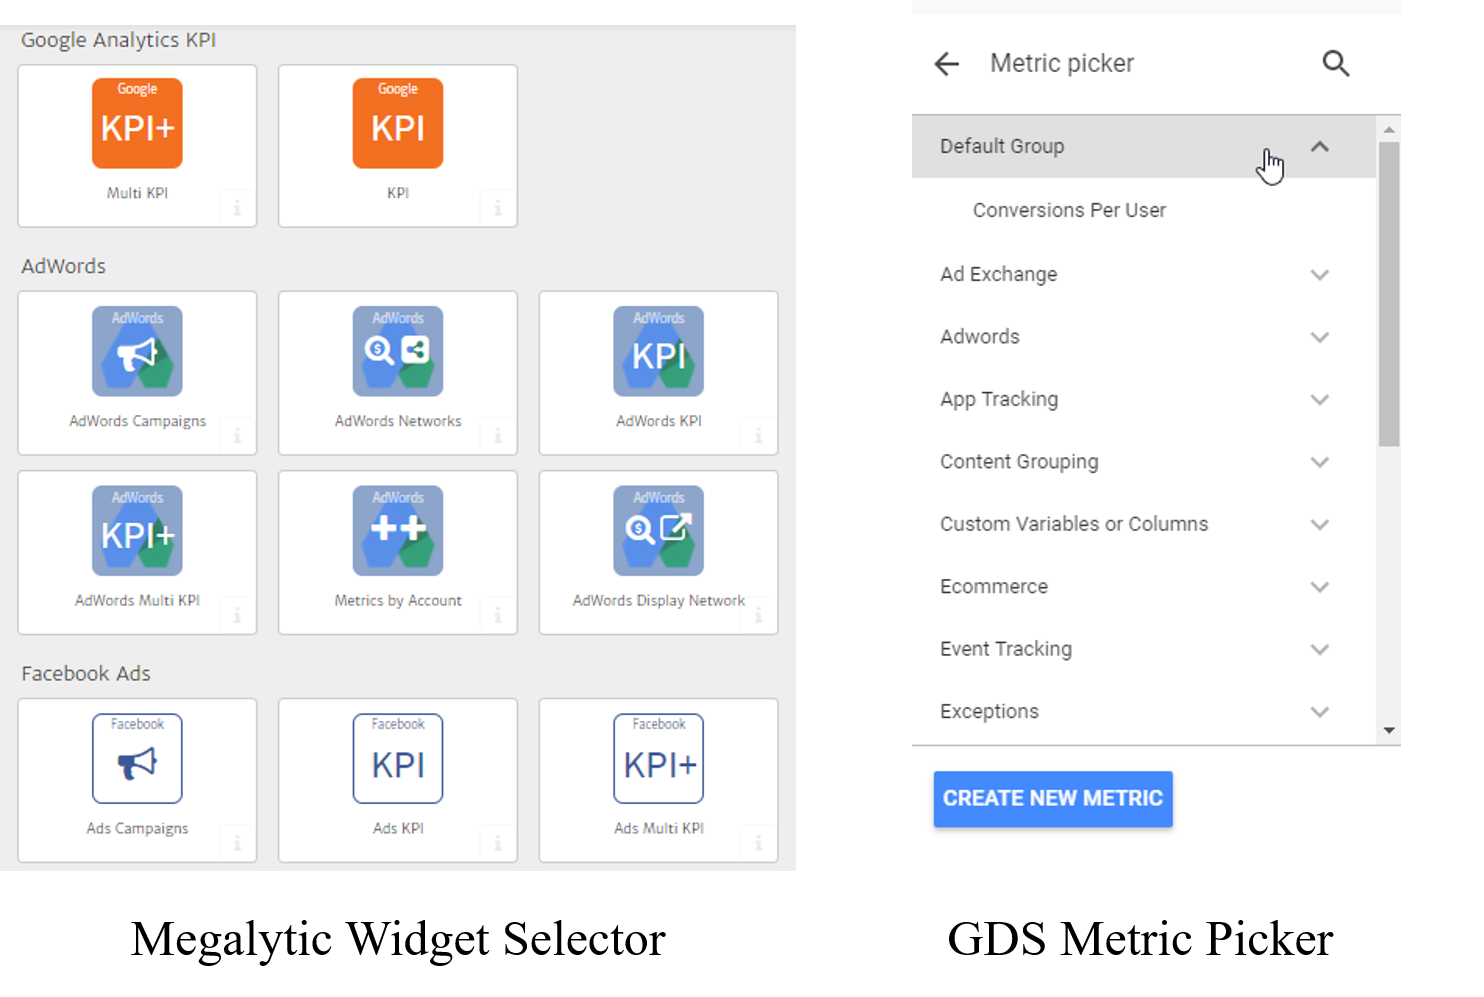Screen dimensions: 1484x997
Task: Select the Facebook Ads Campaigns icon
Action: (x=137, y=758)
